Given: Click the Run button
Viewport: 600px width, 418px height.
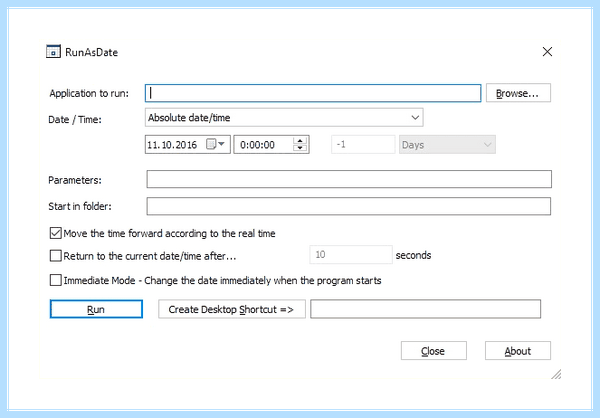Looking at the screenshot, I should tap(96, 309).
